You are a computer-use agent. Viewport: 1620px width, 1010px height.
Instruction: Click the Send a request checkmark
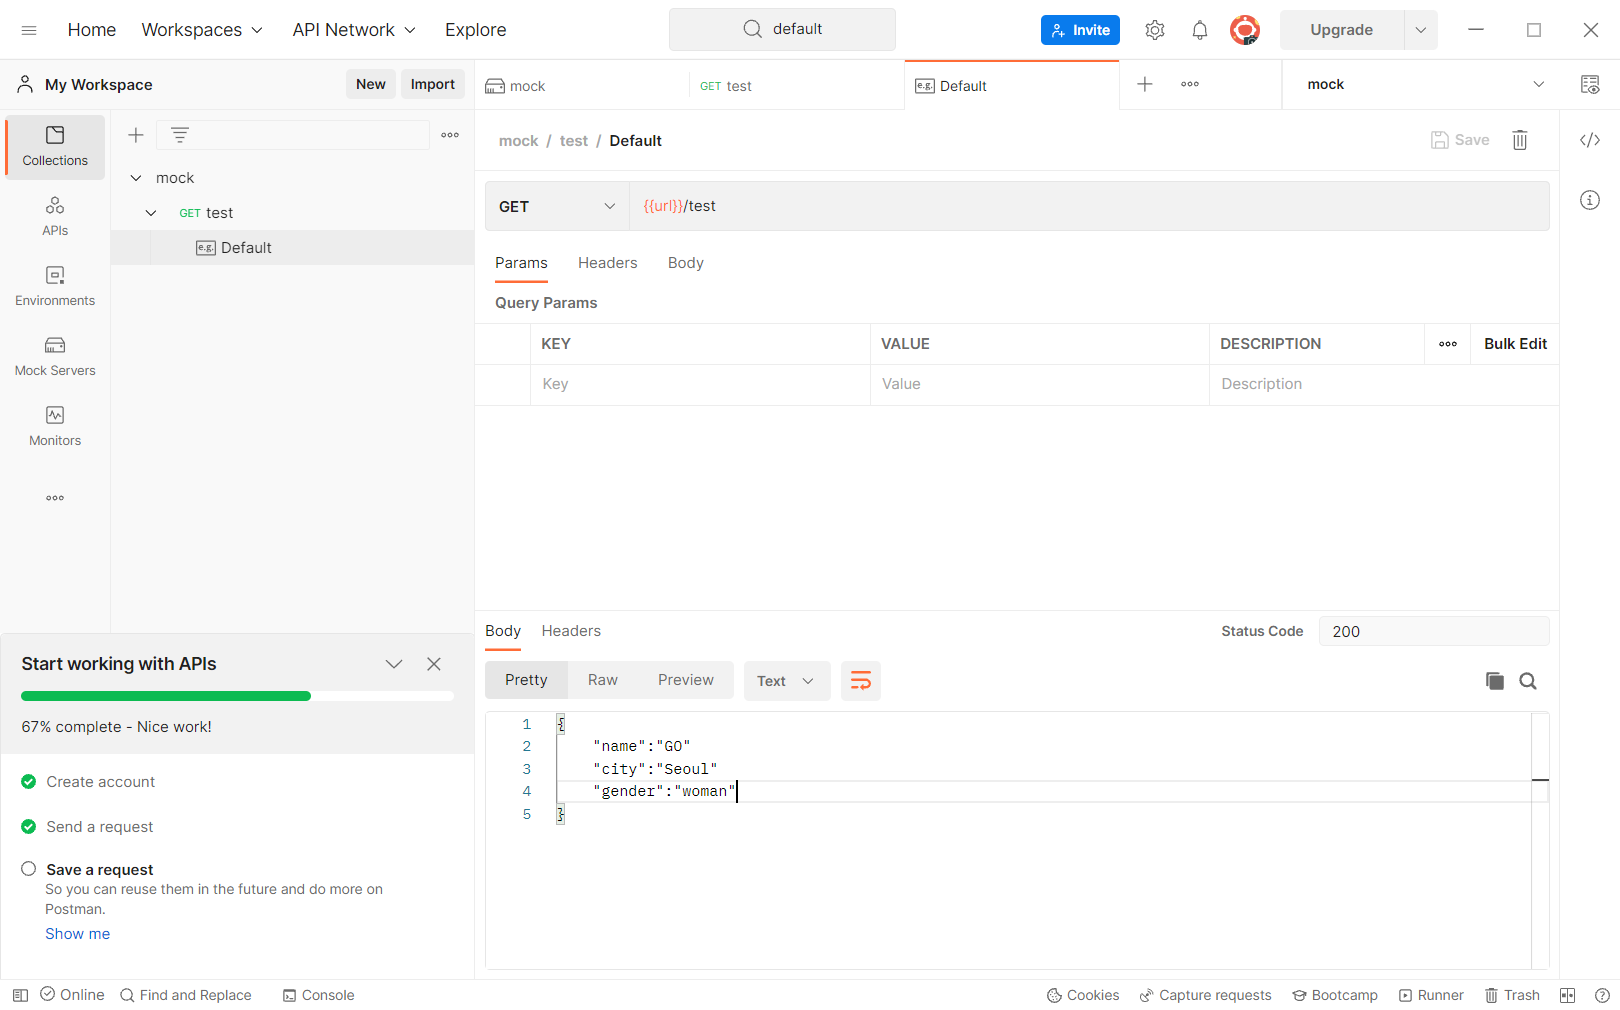click(x=29, y=827)
